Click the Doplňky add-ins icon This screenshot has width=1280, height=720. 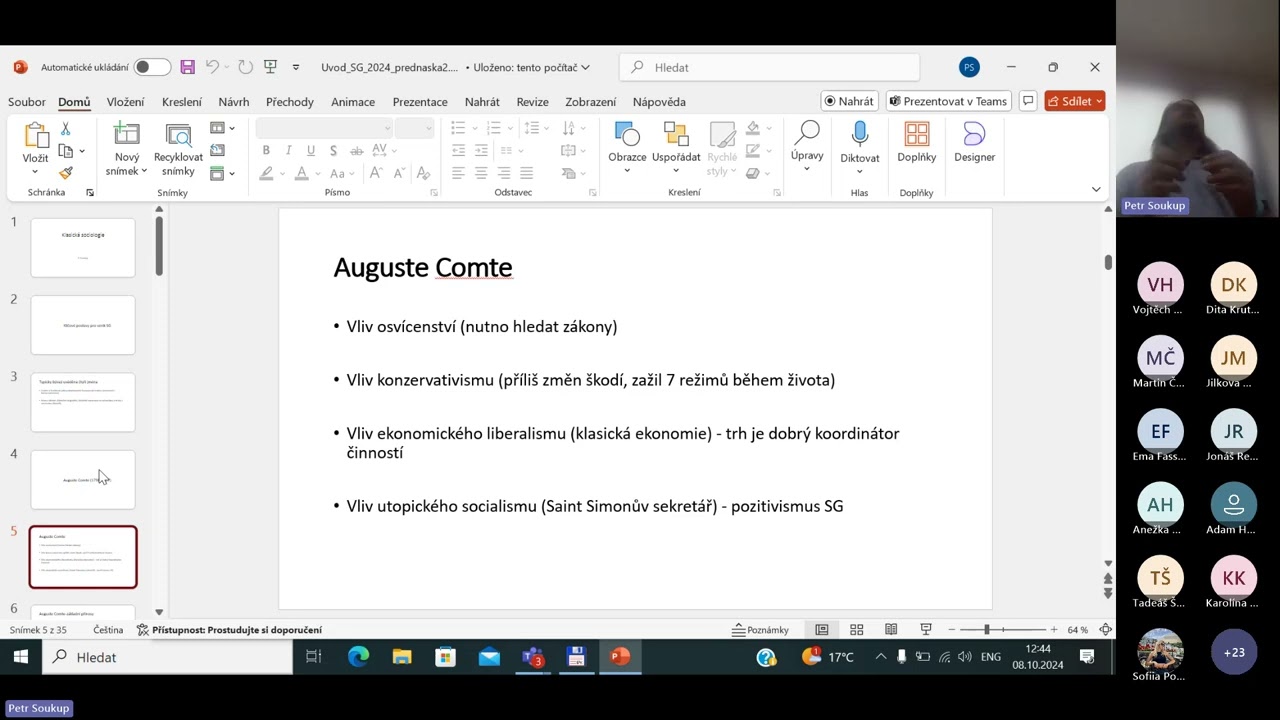tap(916, 135)
